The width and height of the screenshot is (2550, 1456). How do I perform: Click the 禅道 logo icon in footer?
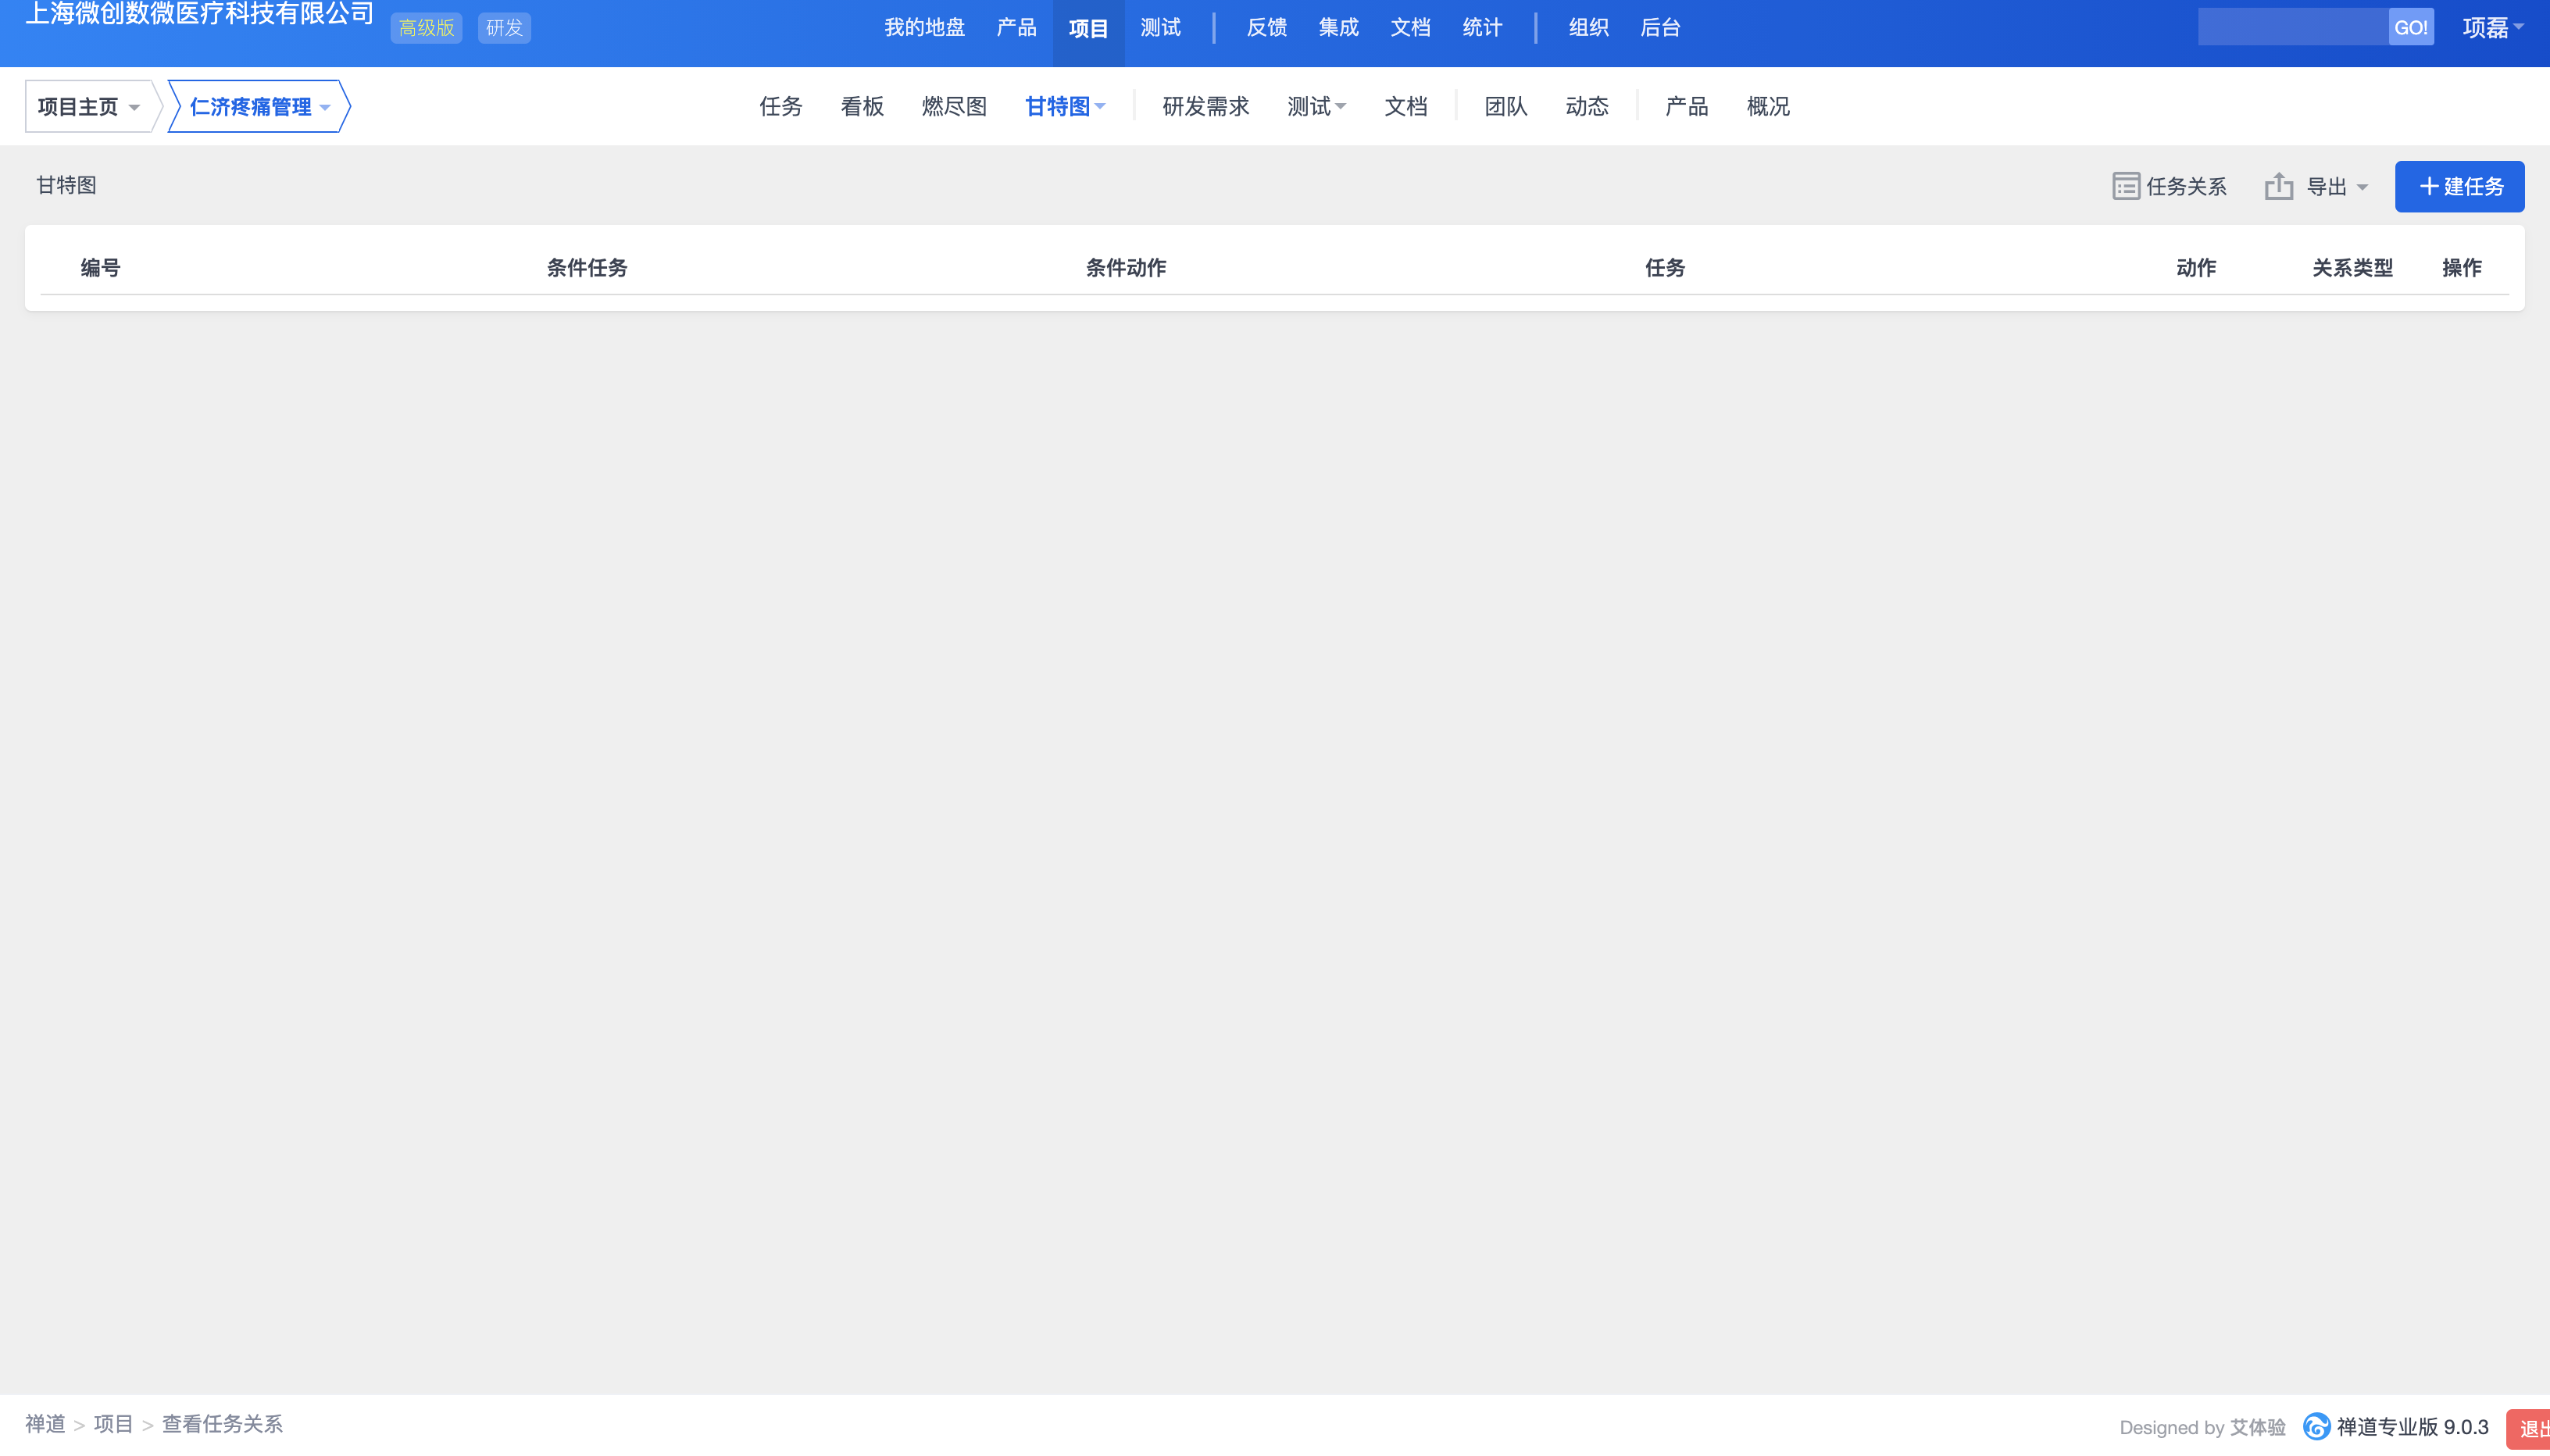coord(2316,1426)
